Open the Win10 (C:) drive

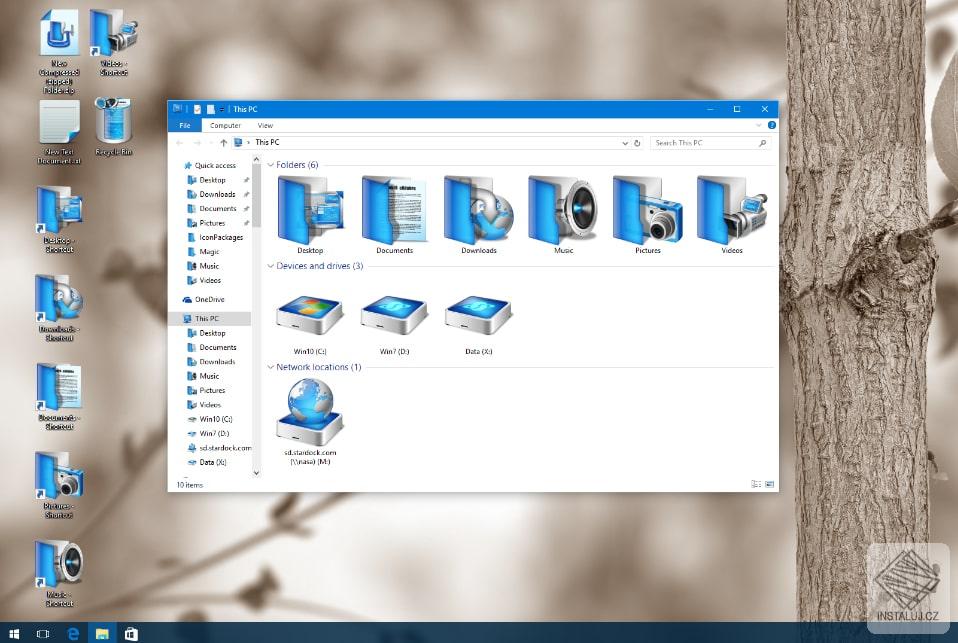(309, 315)
